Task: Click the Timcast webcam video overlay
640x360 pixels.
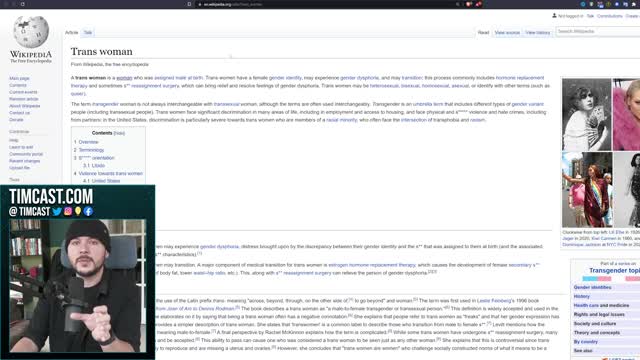Action: (x=78, y=286)
